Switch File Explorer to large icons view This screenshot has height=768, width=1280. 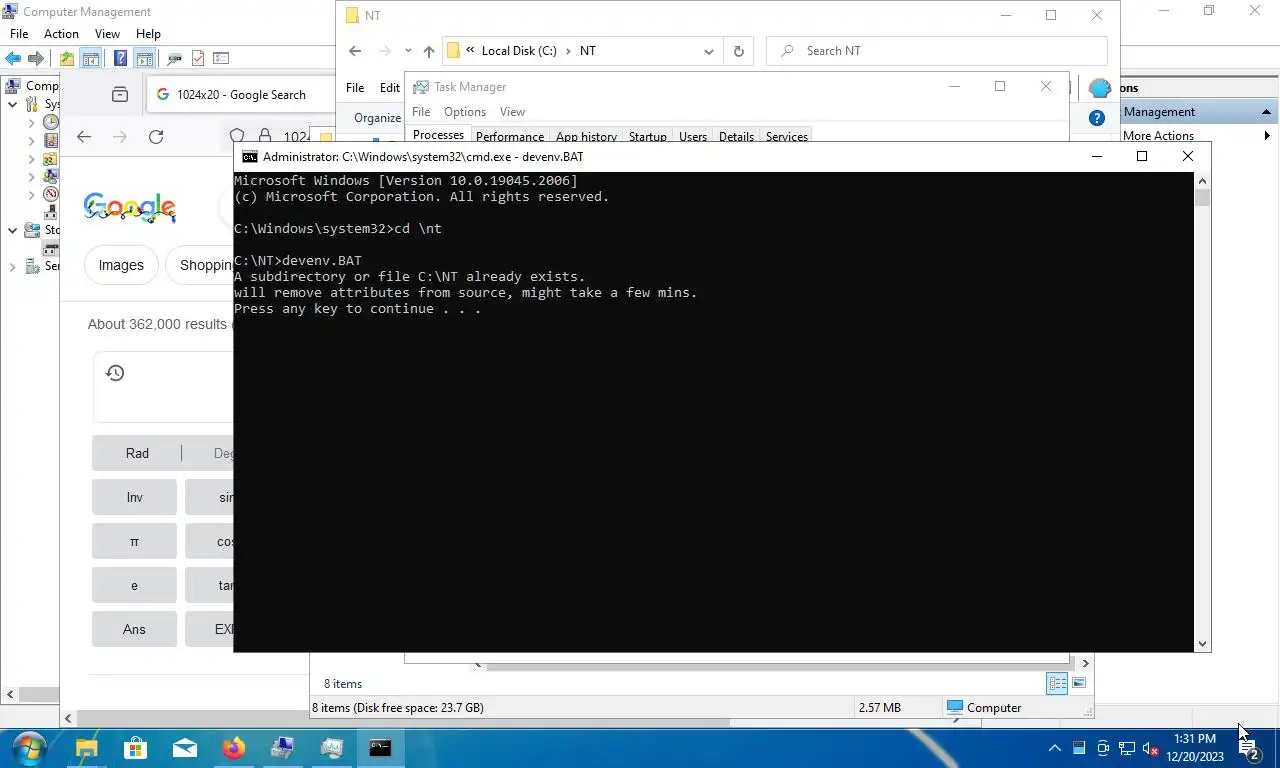[x=1079, y=684]
